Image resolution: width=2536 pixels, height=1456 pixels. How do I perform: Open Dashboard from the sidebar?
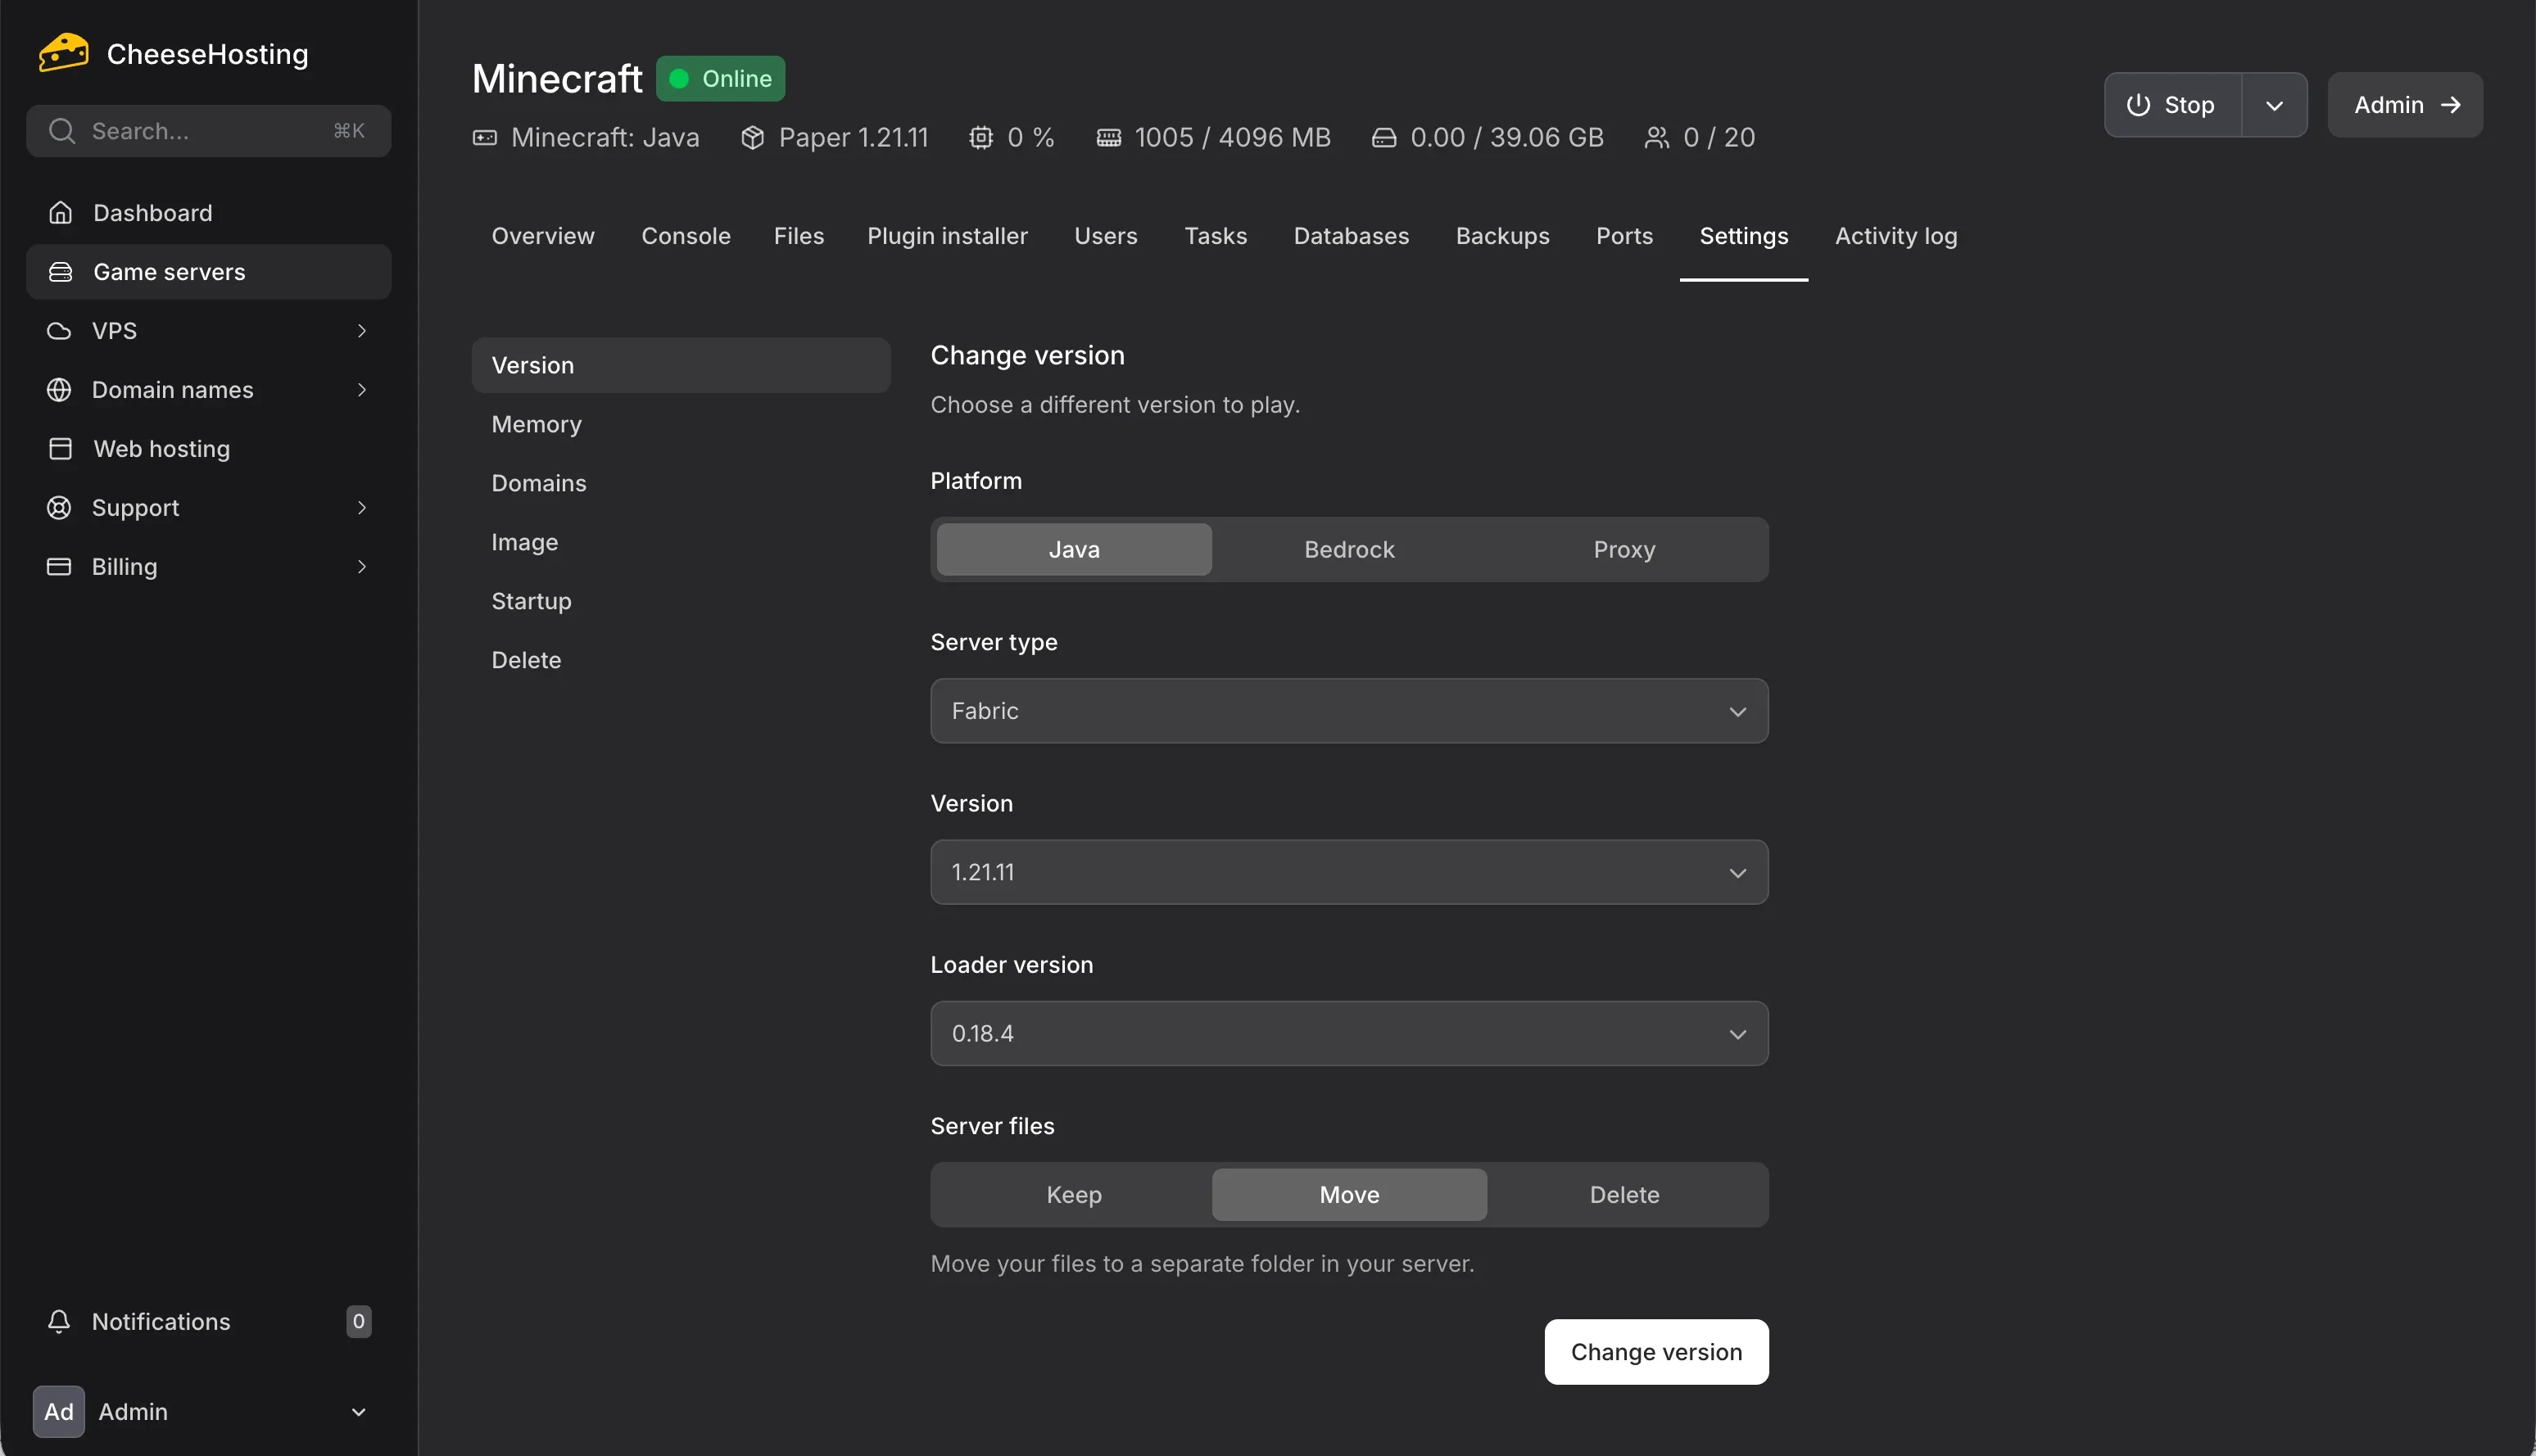[152, 212]
